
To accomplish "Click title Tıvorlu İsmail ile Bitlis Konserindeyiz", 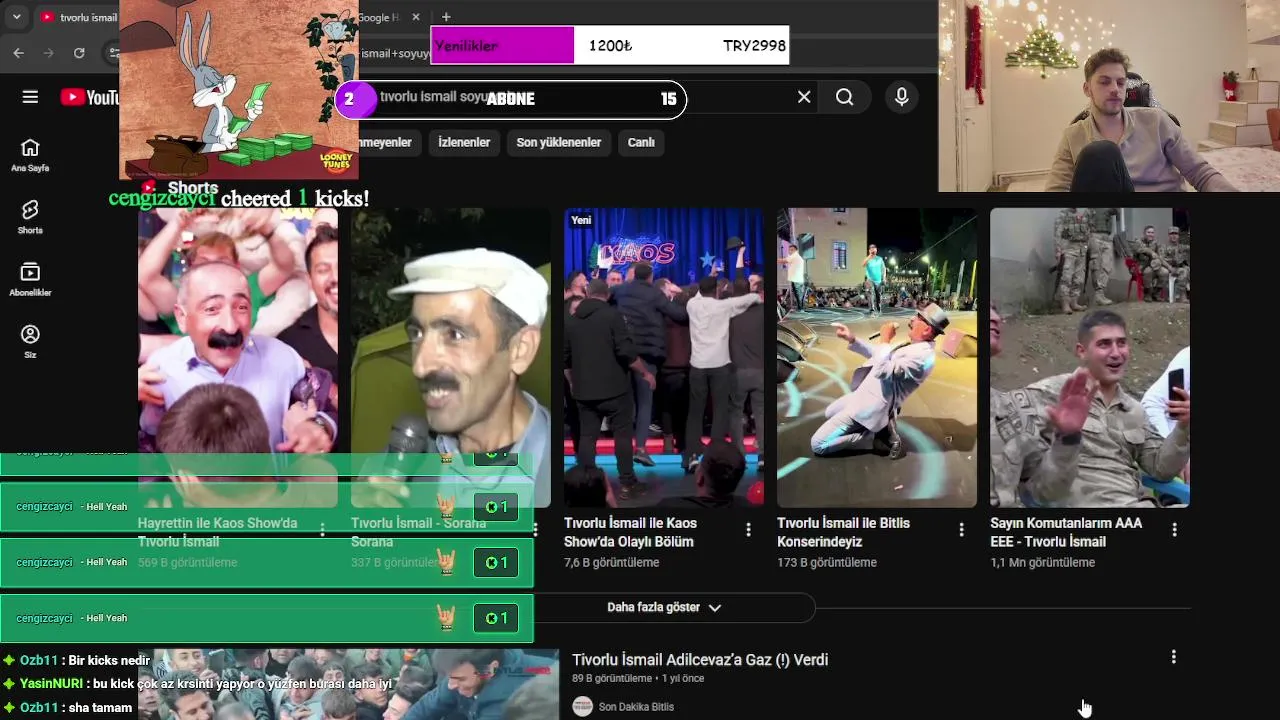I will [x=843, y=532].
